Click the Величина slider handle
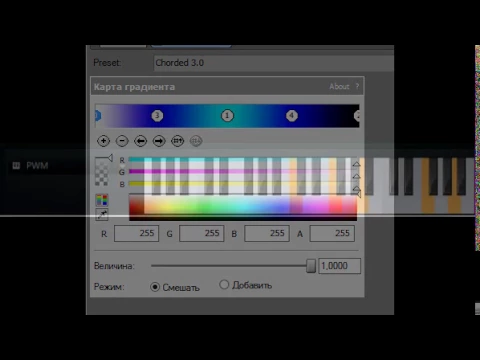This screenshot has height=360, width=480. [311, 266]
